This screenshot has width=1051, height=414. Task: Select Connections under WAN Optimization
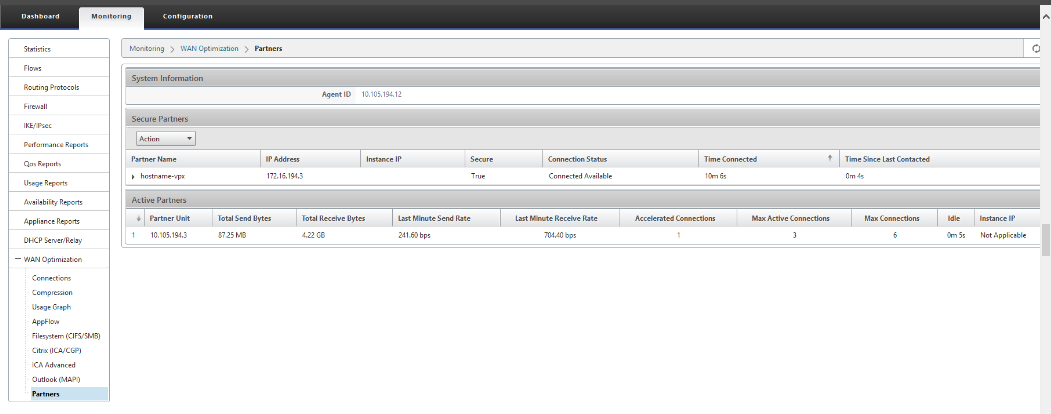[52, 278]
